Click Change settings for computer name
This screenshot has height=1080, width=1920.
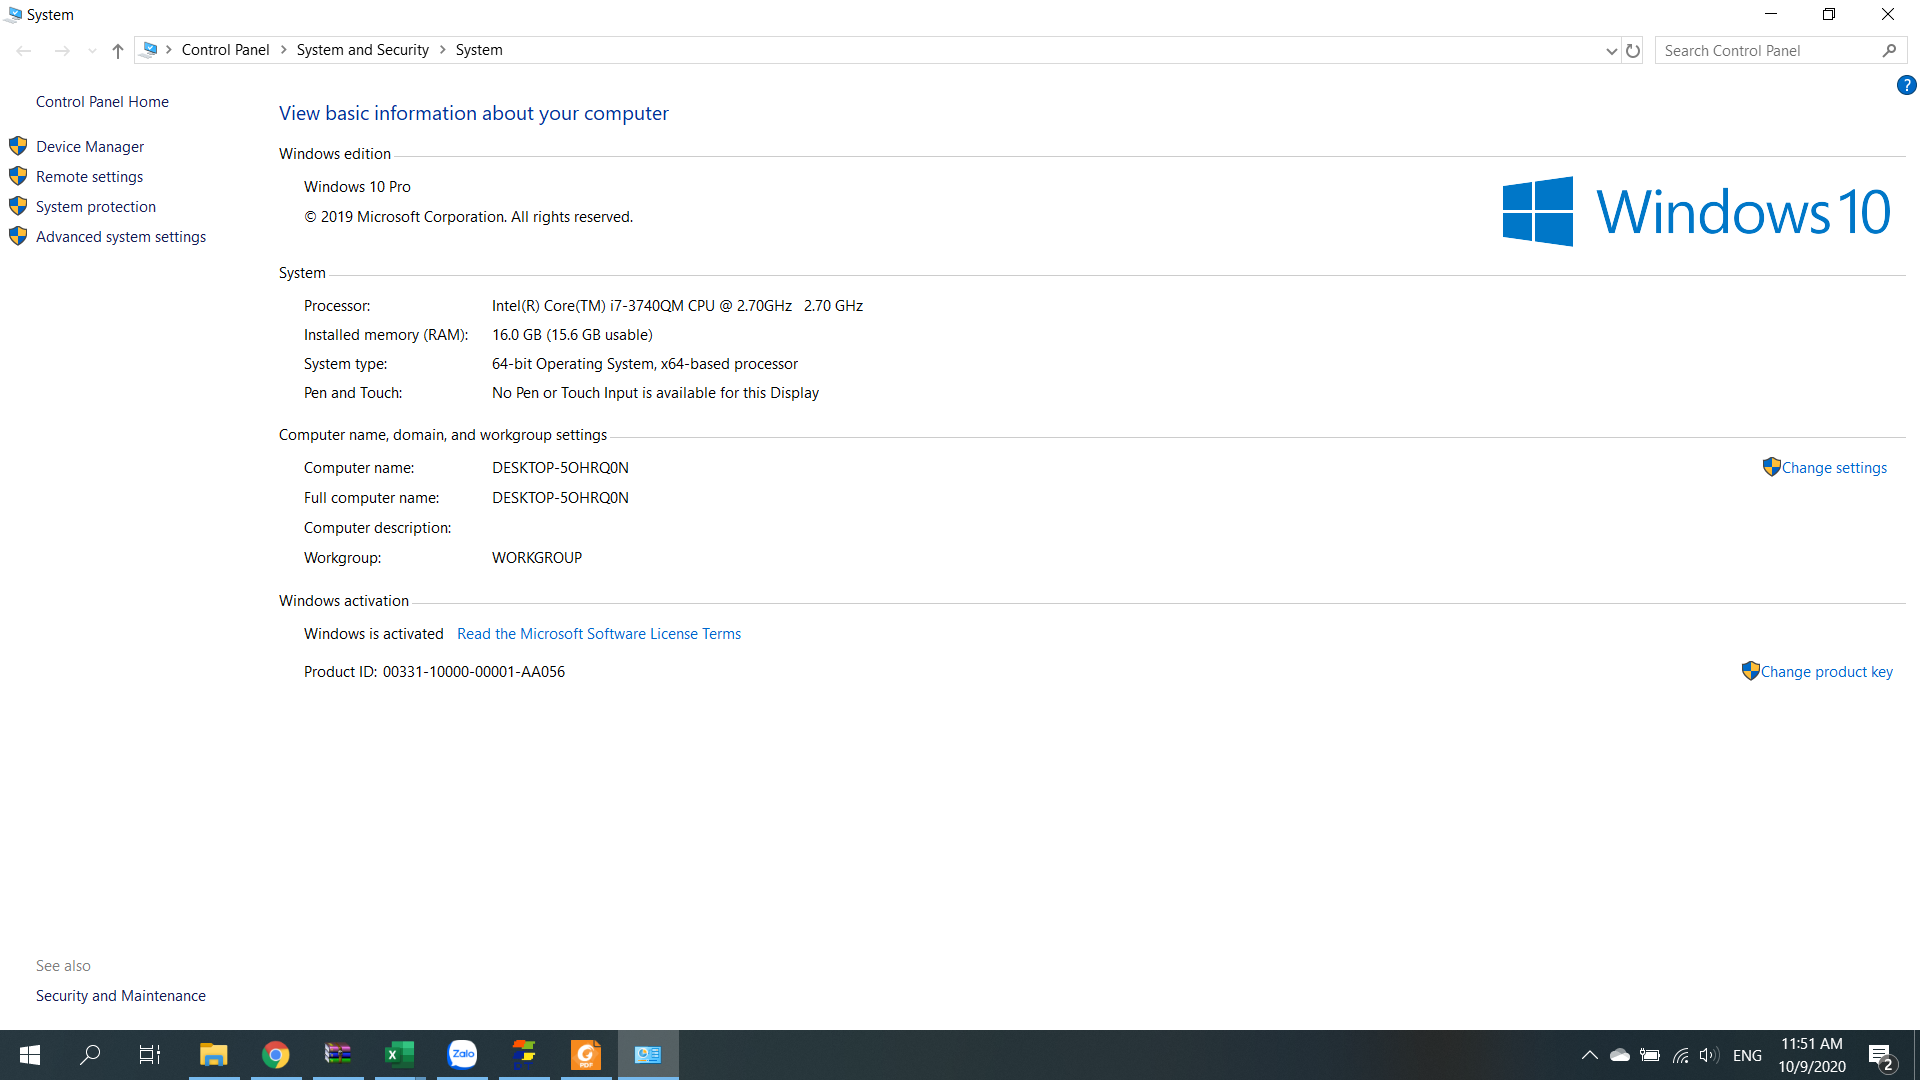(1834, 468)
